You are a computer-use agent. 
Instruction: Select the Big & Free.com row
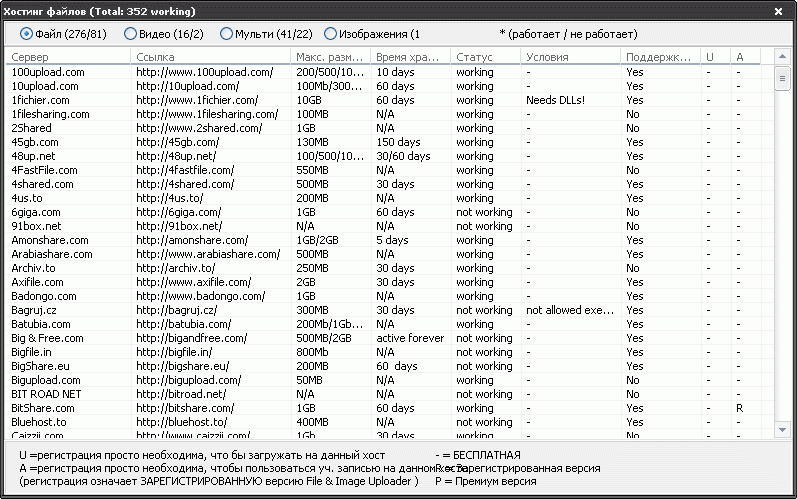[384, 338]
